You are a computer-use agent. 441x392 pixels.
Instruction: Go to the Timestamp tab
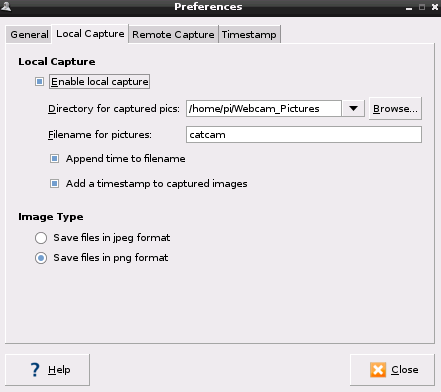click(249, 34)
